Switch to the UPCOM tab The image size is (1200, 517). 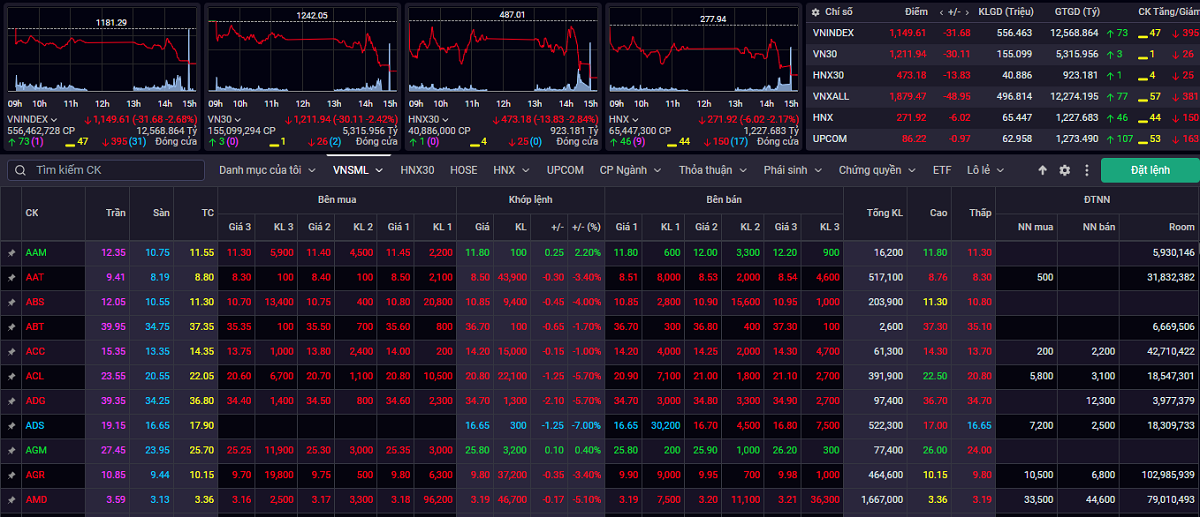[565, 170]
